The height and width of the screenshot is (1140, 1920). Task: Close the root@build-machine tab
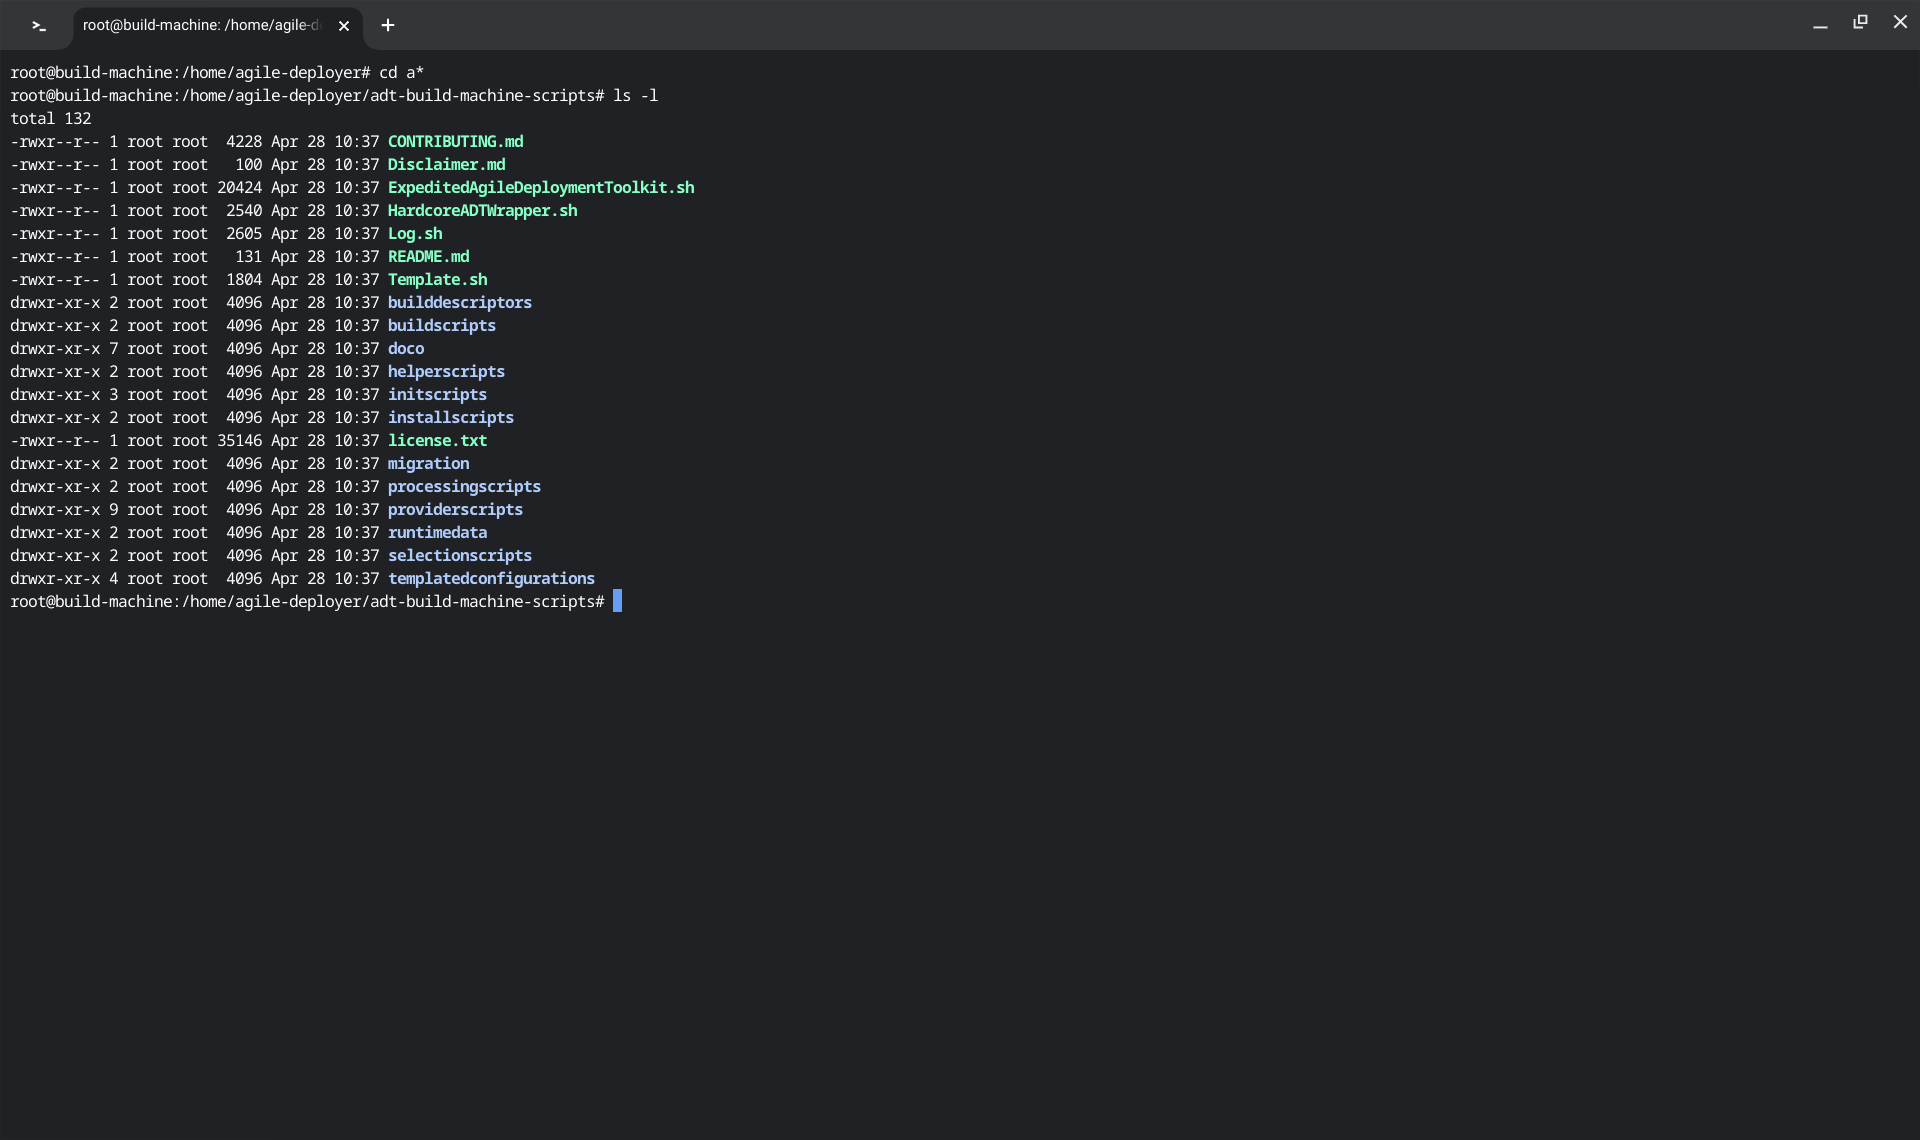tap(344, 26)
